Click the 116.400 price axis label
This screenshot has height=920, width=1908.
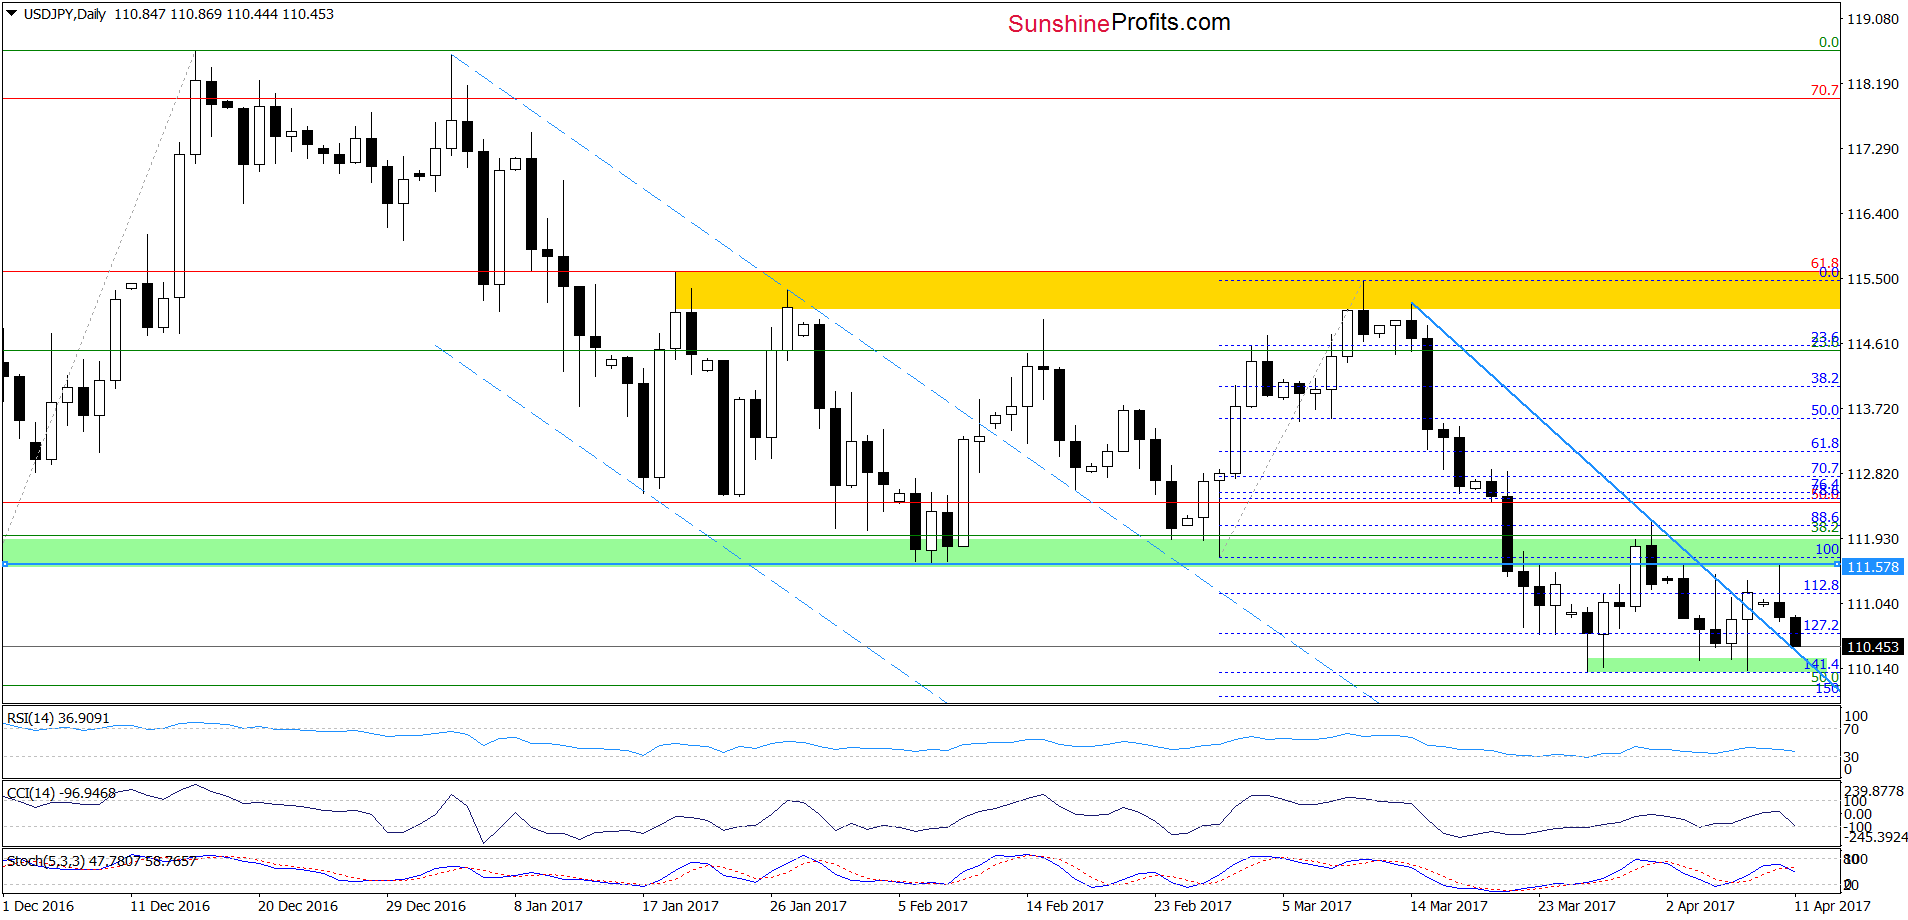[x=1872, y=214]
